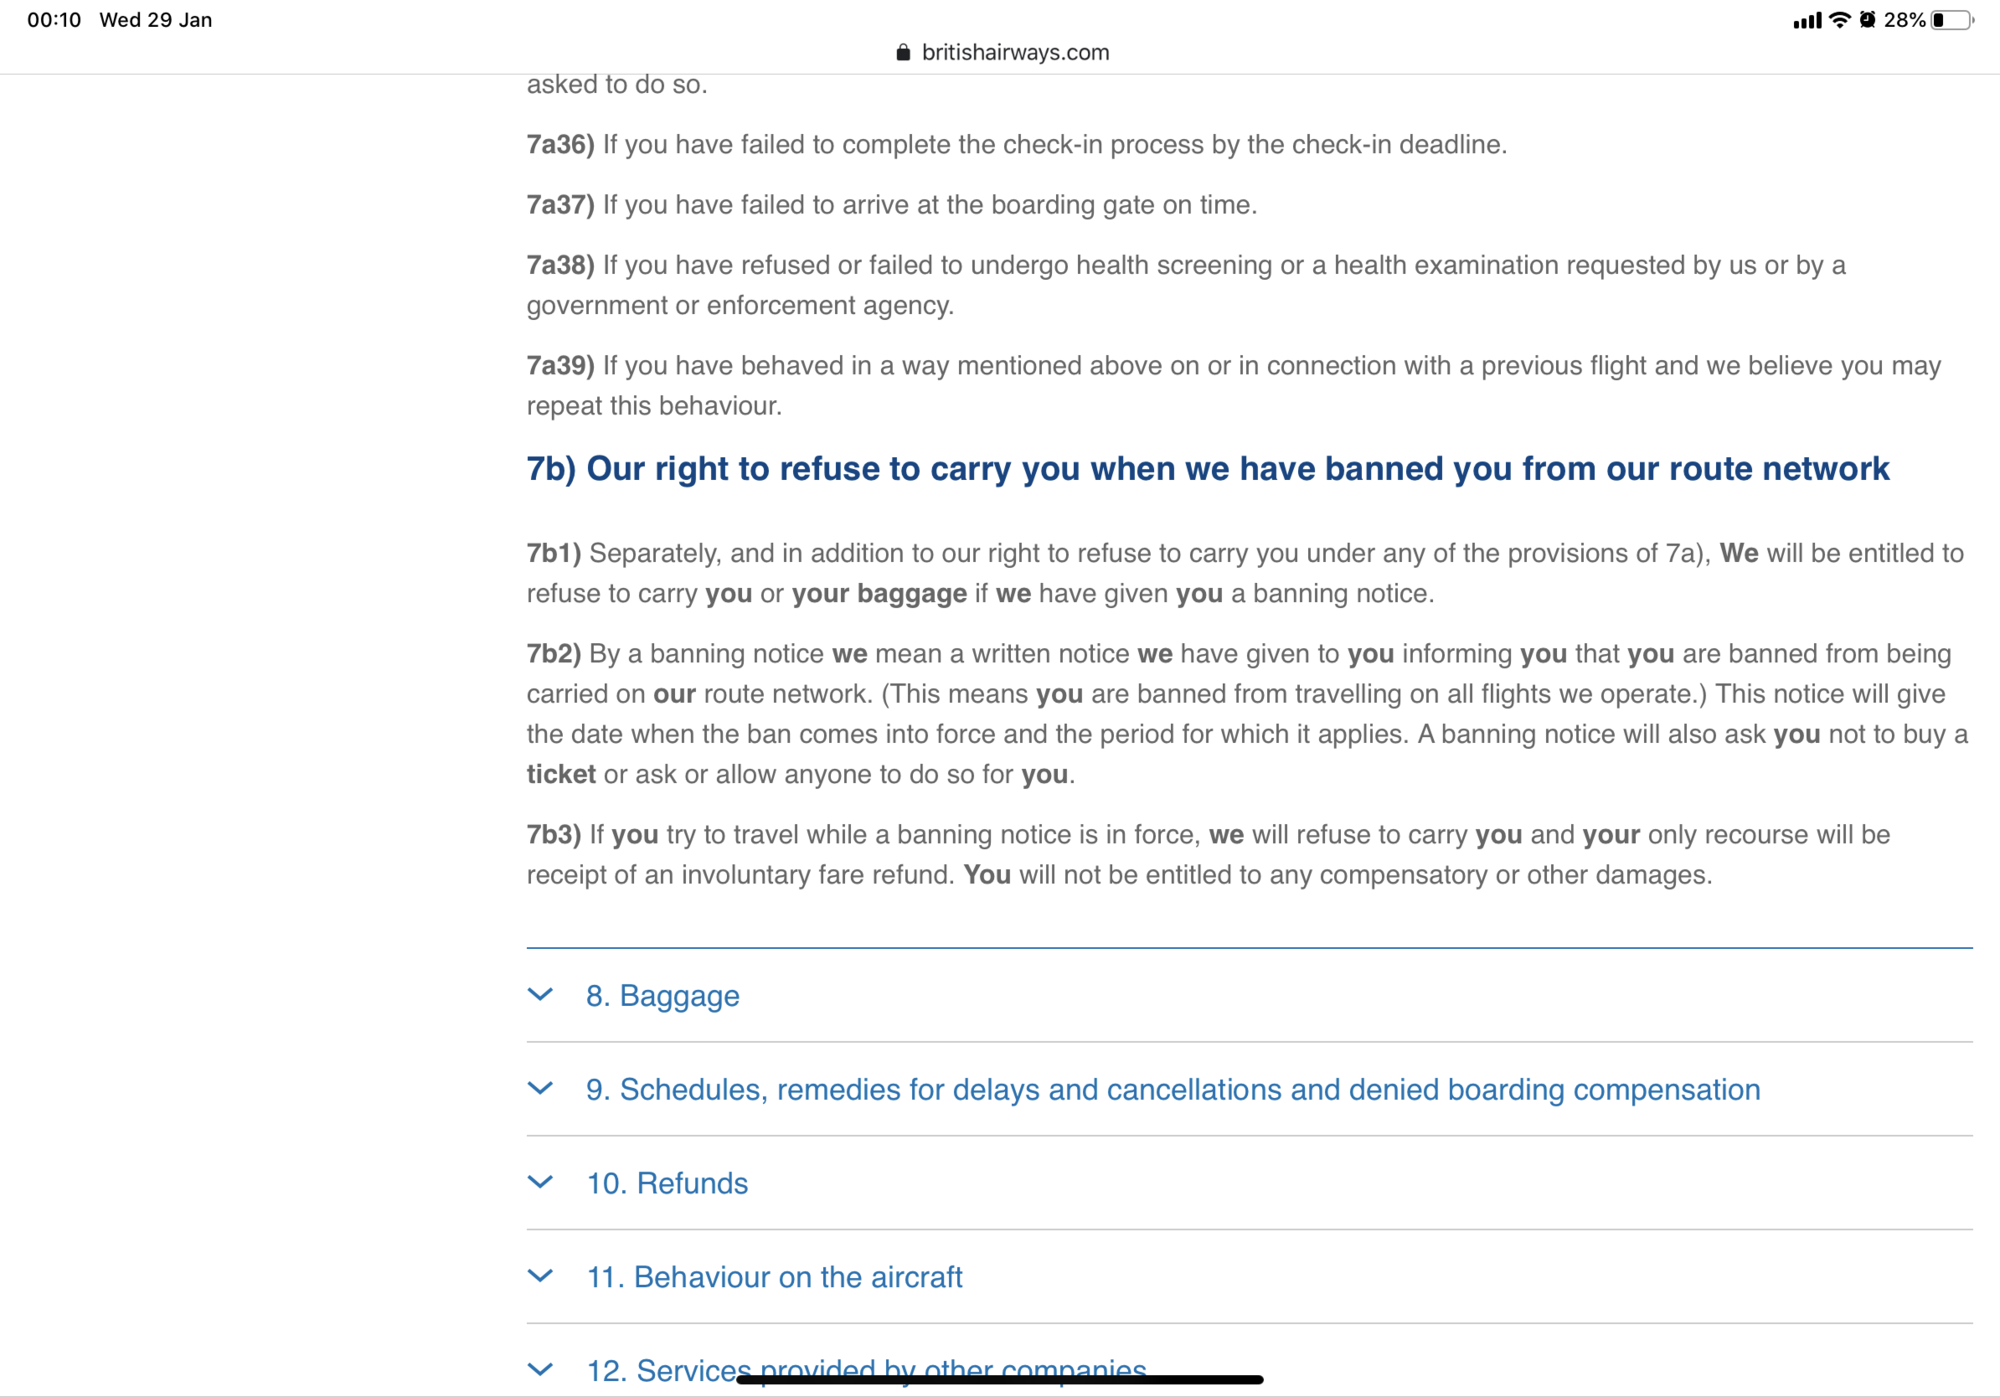Expand chevron beside 12. Services provided
Viewport: 2000px width, 1397px height.
pyautogui.click(x=540, y=1370)
